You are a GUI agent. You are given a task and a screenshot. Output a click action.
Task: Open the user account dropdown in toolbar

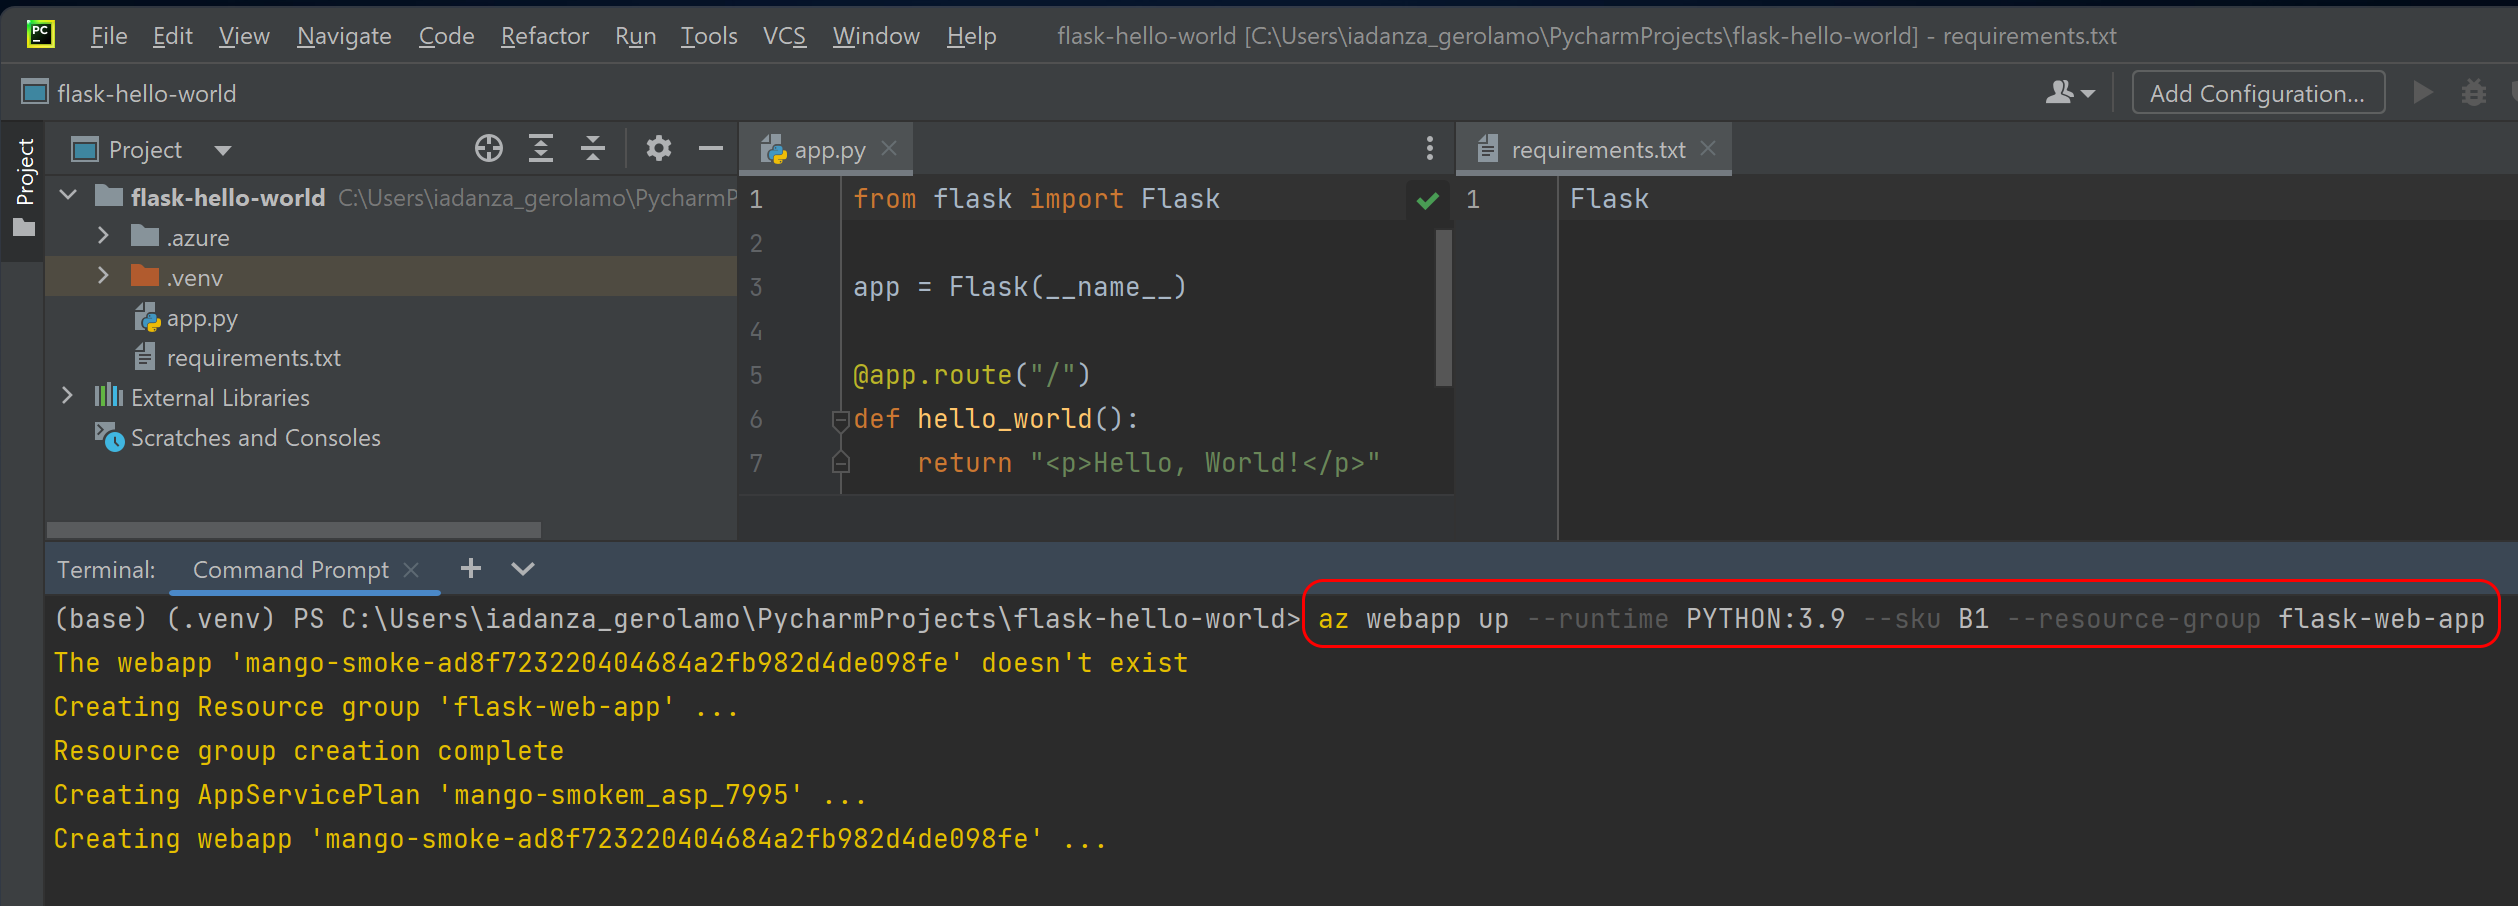[x=2069, y=93]
